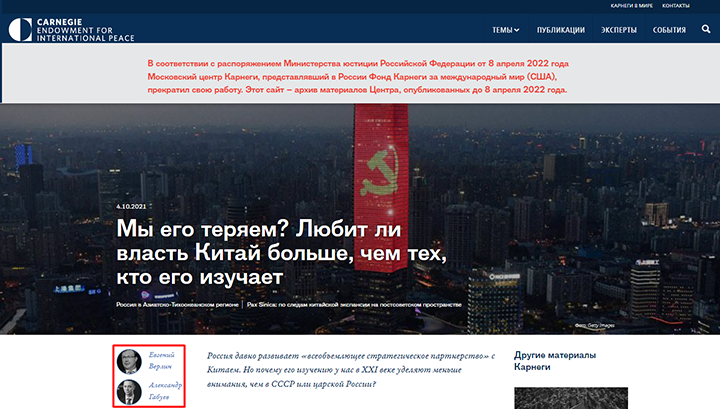720x409 pixels.
Task: Click author name Александр Габуев
Action: [x=167, y=391]
